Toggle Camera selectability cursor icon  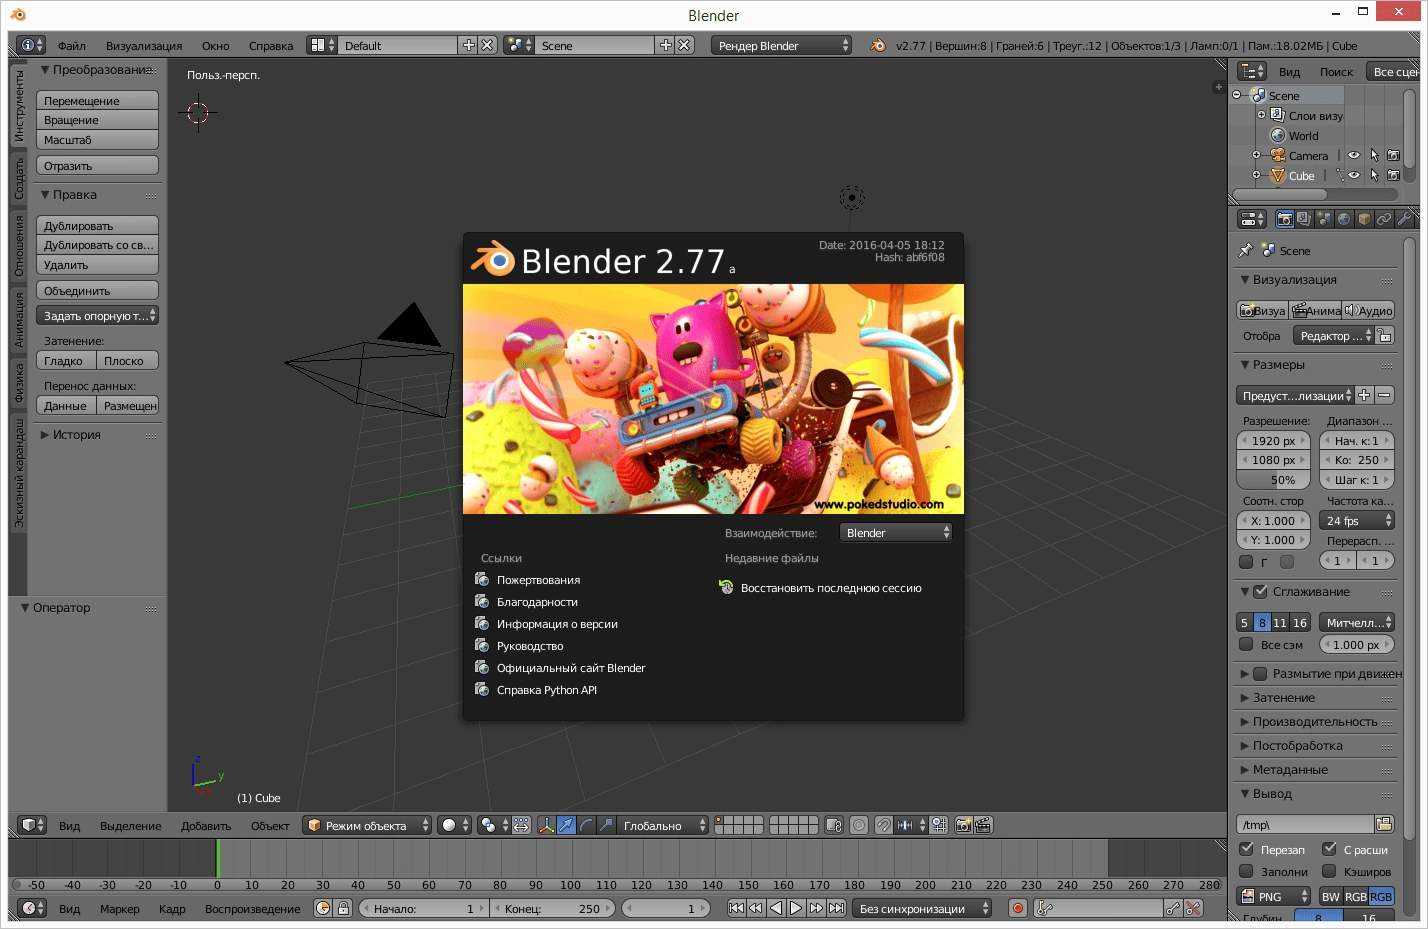tap(1374, 155)
